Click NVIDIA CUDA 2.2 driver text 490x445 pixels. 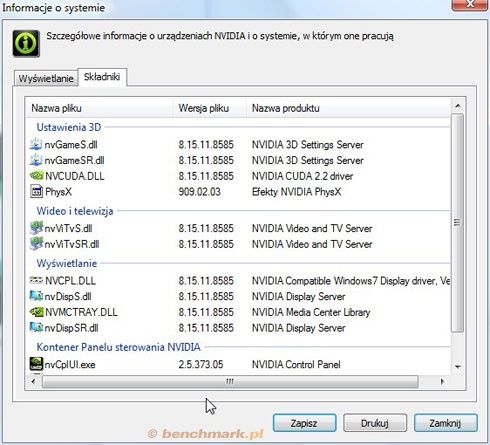(x=302, y=176)
